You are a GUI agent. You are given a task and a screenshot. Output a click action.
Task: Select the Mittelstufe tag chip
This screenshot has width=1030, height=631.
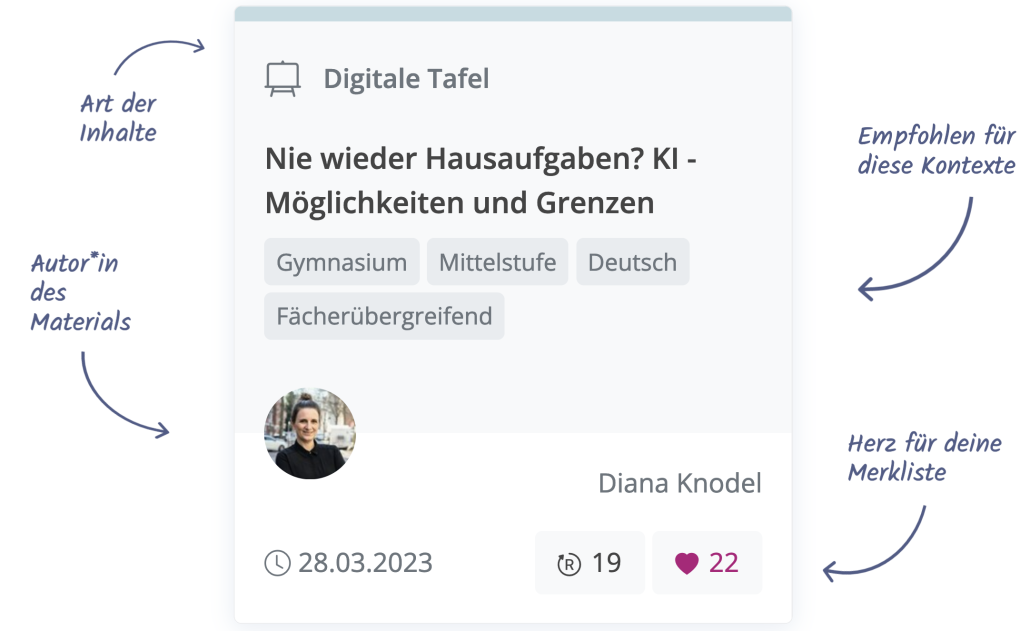point(497,261)
